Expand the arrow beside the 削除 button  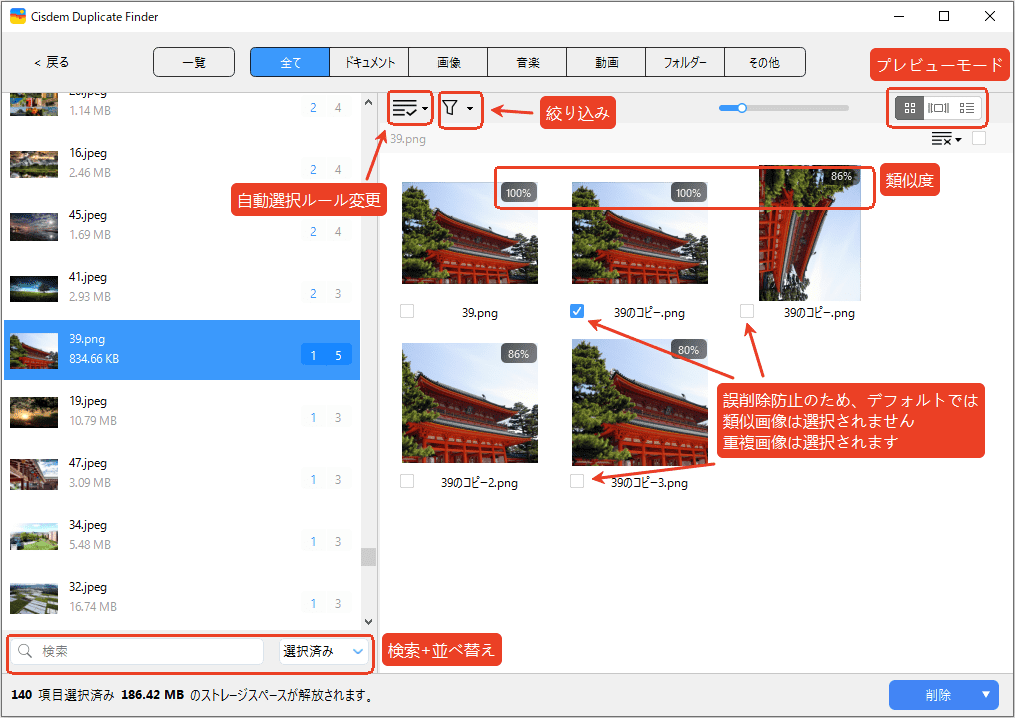986,695
